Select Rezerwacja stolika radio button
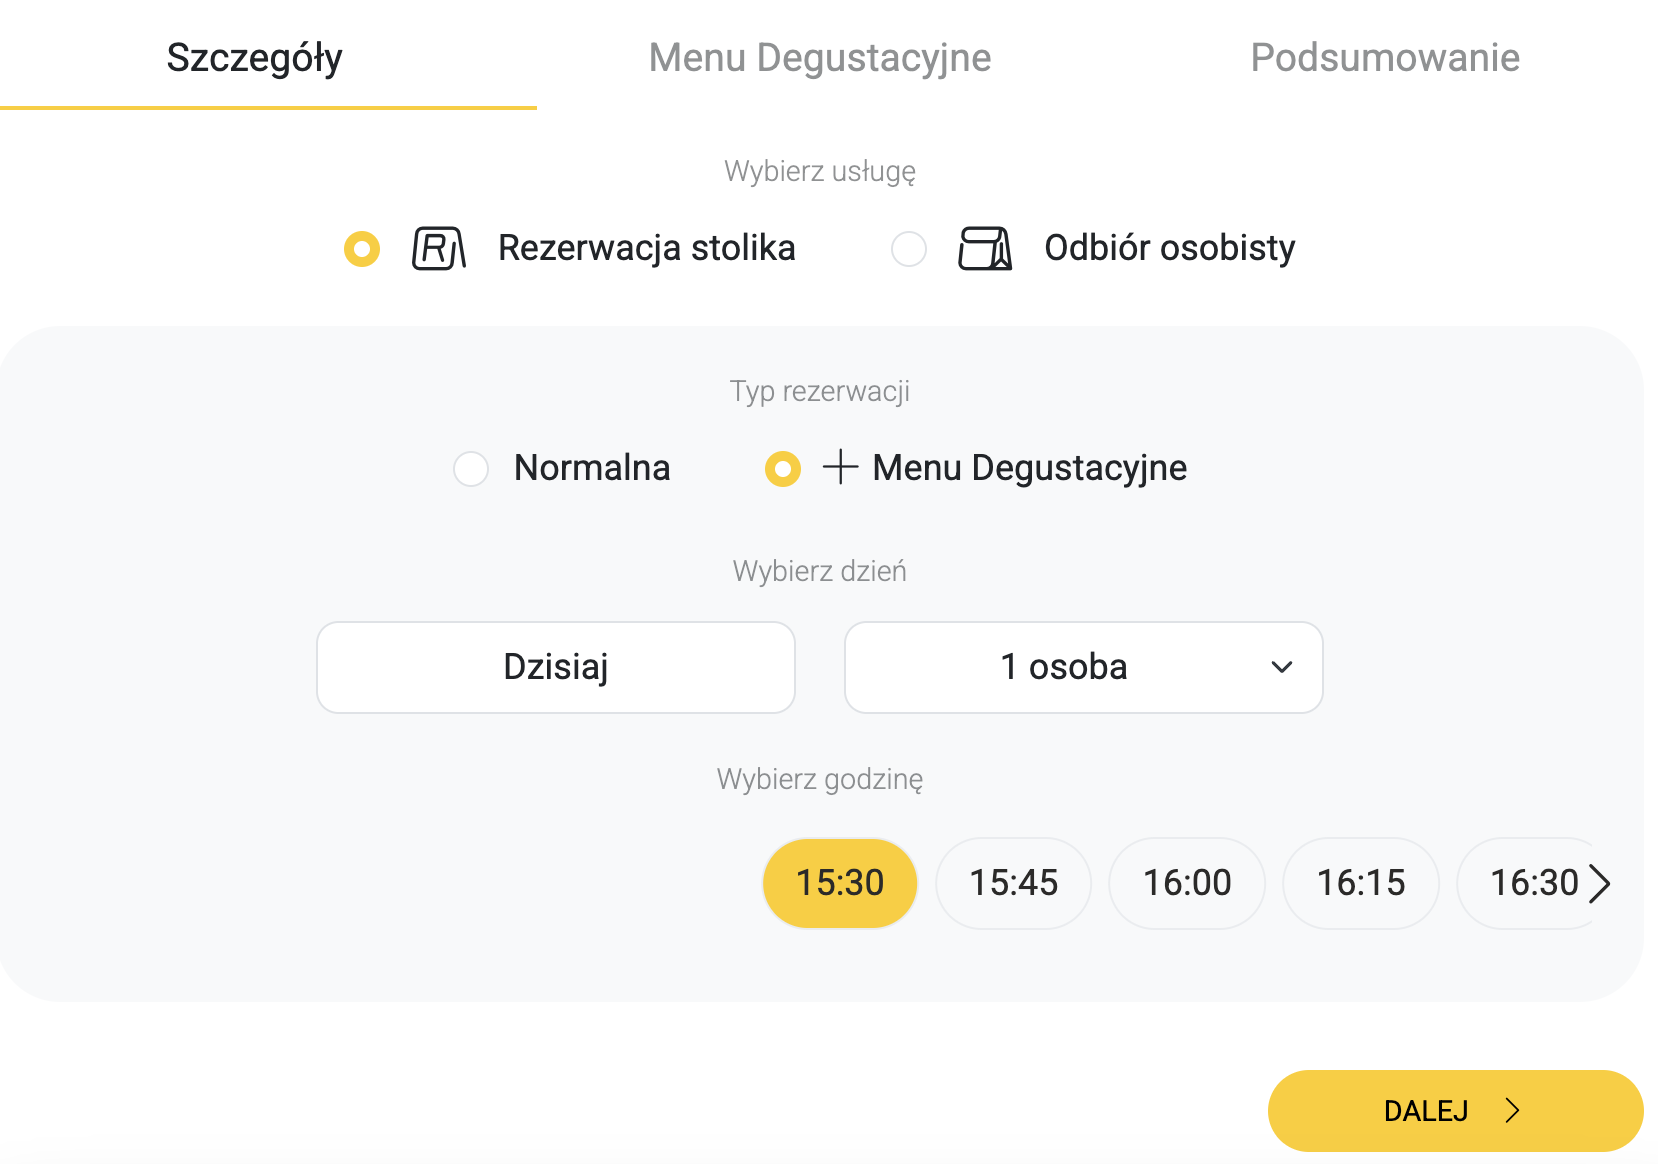The width and height of the screenshot is (1658, 1164). [362, 249]
